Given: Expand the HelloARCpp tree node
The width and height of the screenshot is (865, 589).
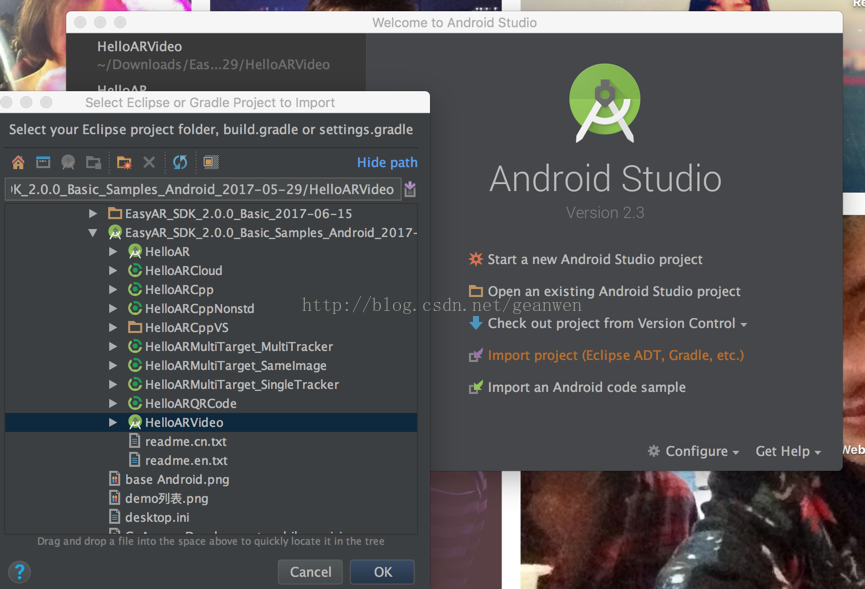Looking at the screenshot, I should [x=113, y=290].
